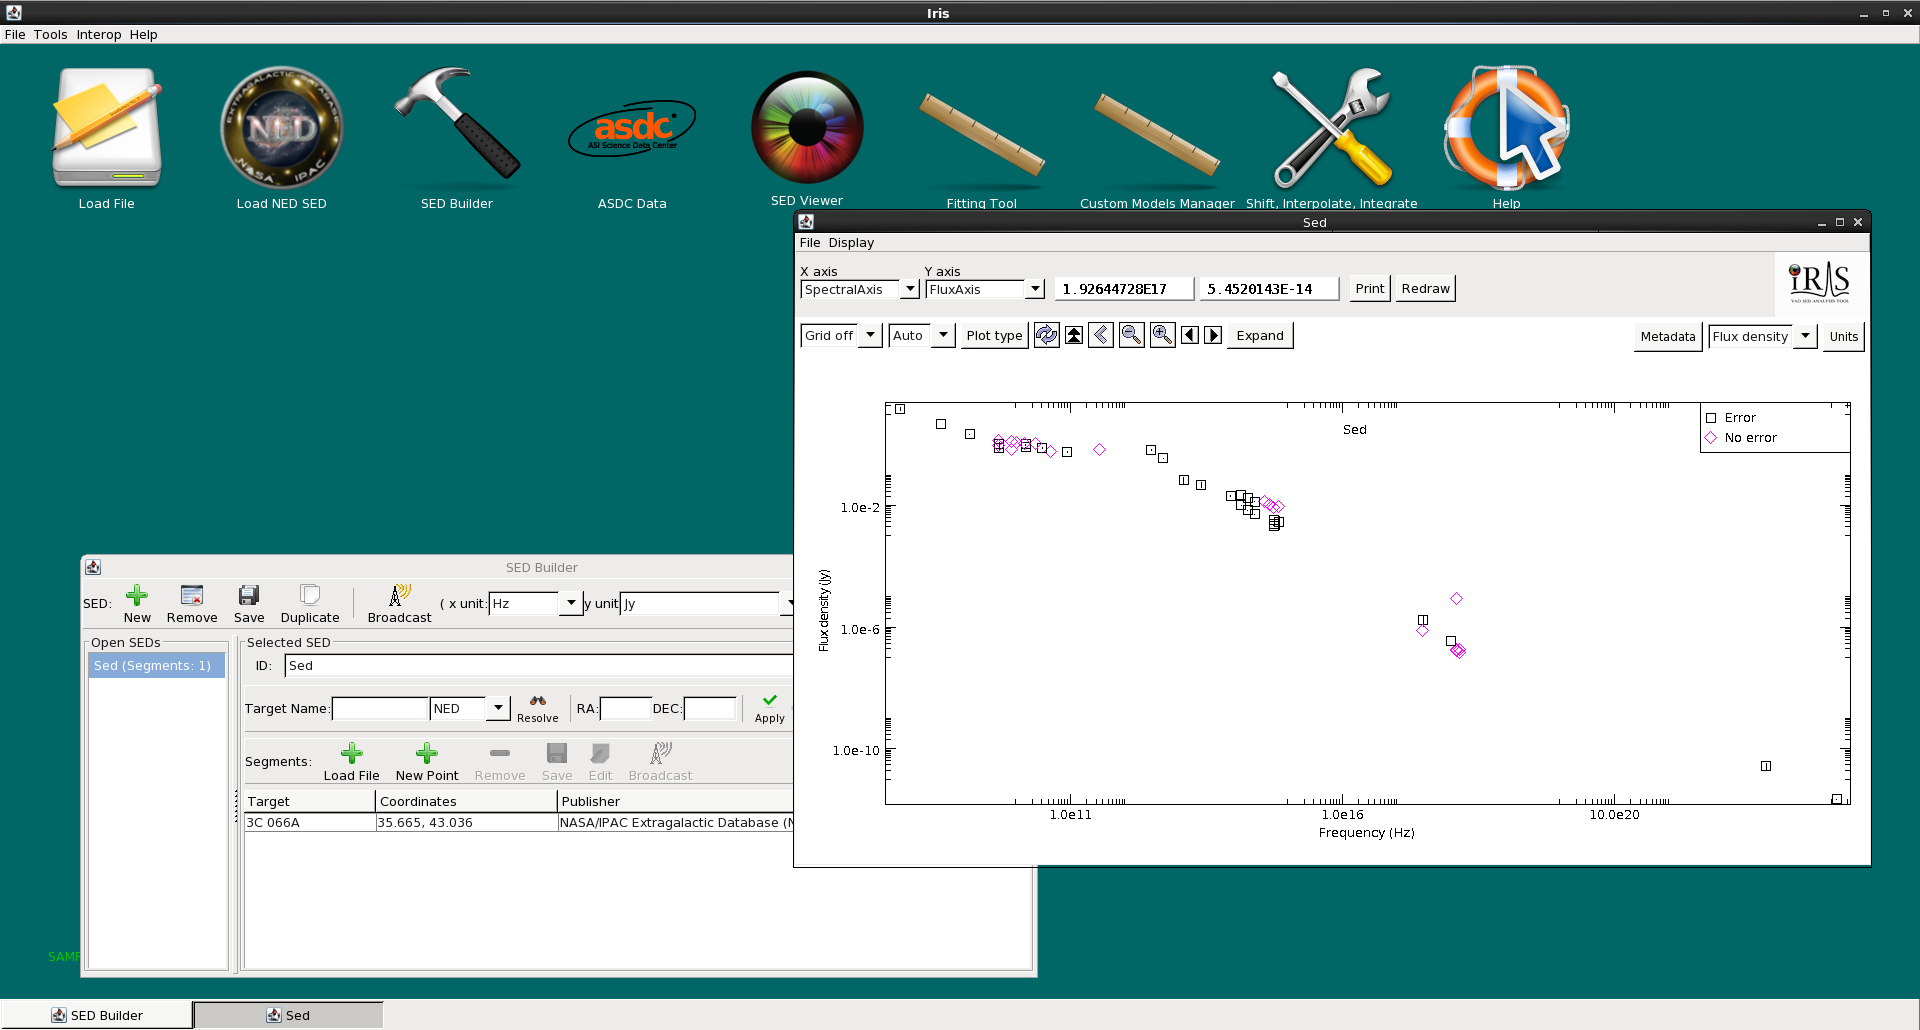Viewport: 1920px width, 1030px height.
Task: Click the Target column header
Action: pyautogui.click(x=310, y=802)
